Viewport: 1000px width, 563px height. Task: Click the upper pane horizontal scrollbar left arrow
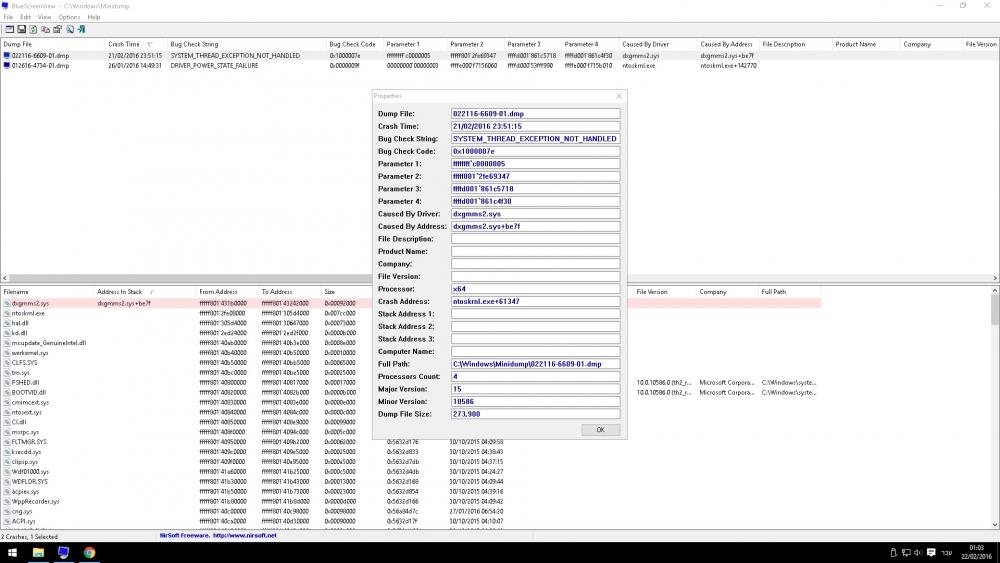click(x=4, y=278)
